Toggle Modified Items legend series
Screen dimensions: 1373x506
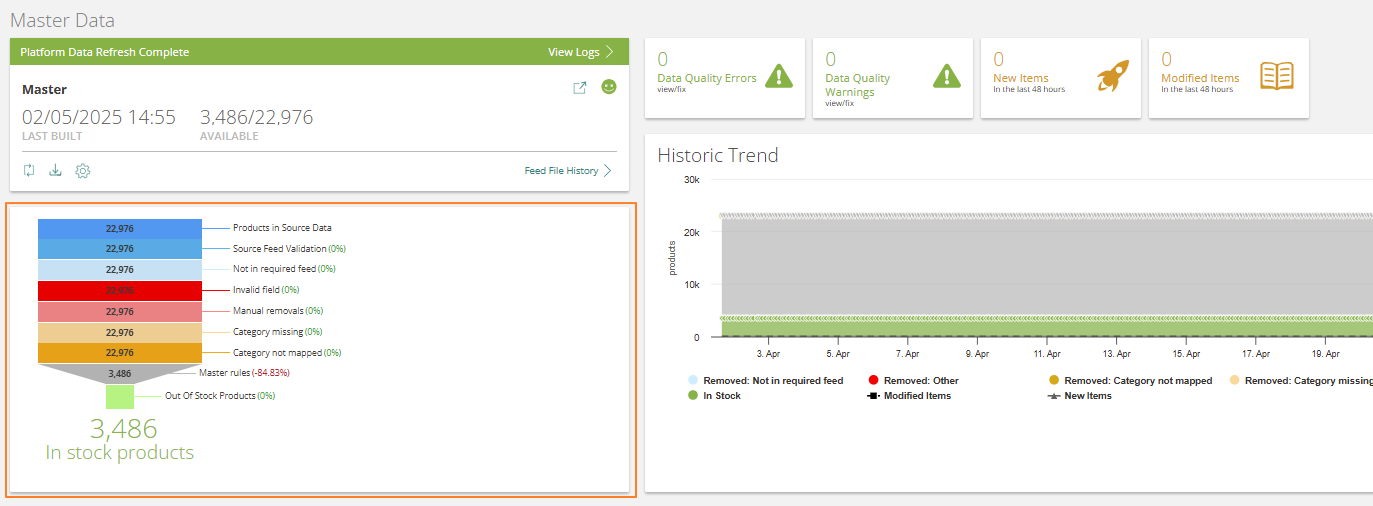pos(909,396)
